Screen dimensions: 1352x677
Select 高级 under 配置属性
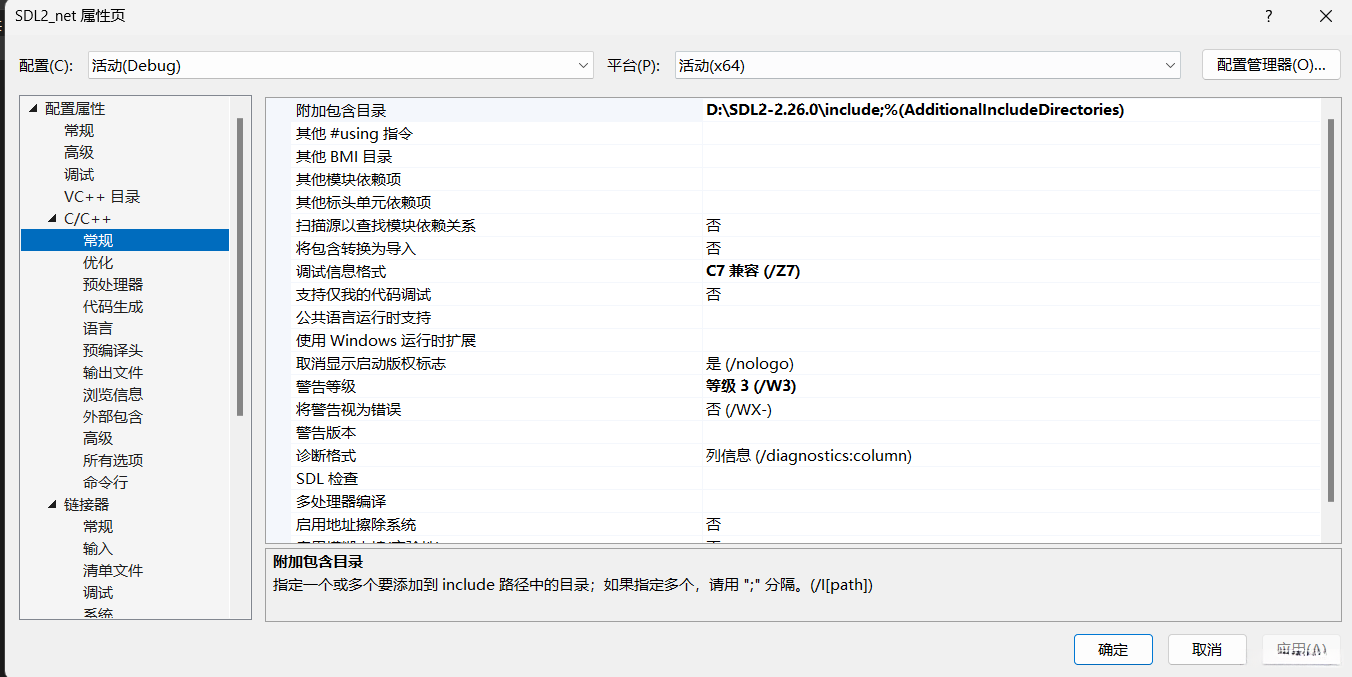tap(79, 153)
